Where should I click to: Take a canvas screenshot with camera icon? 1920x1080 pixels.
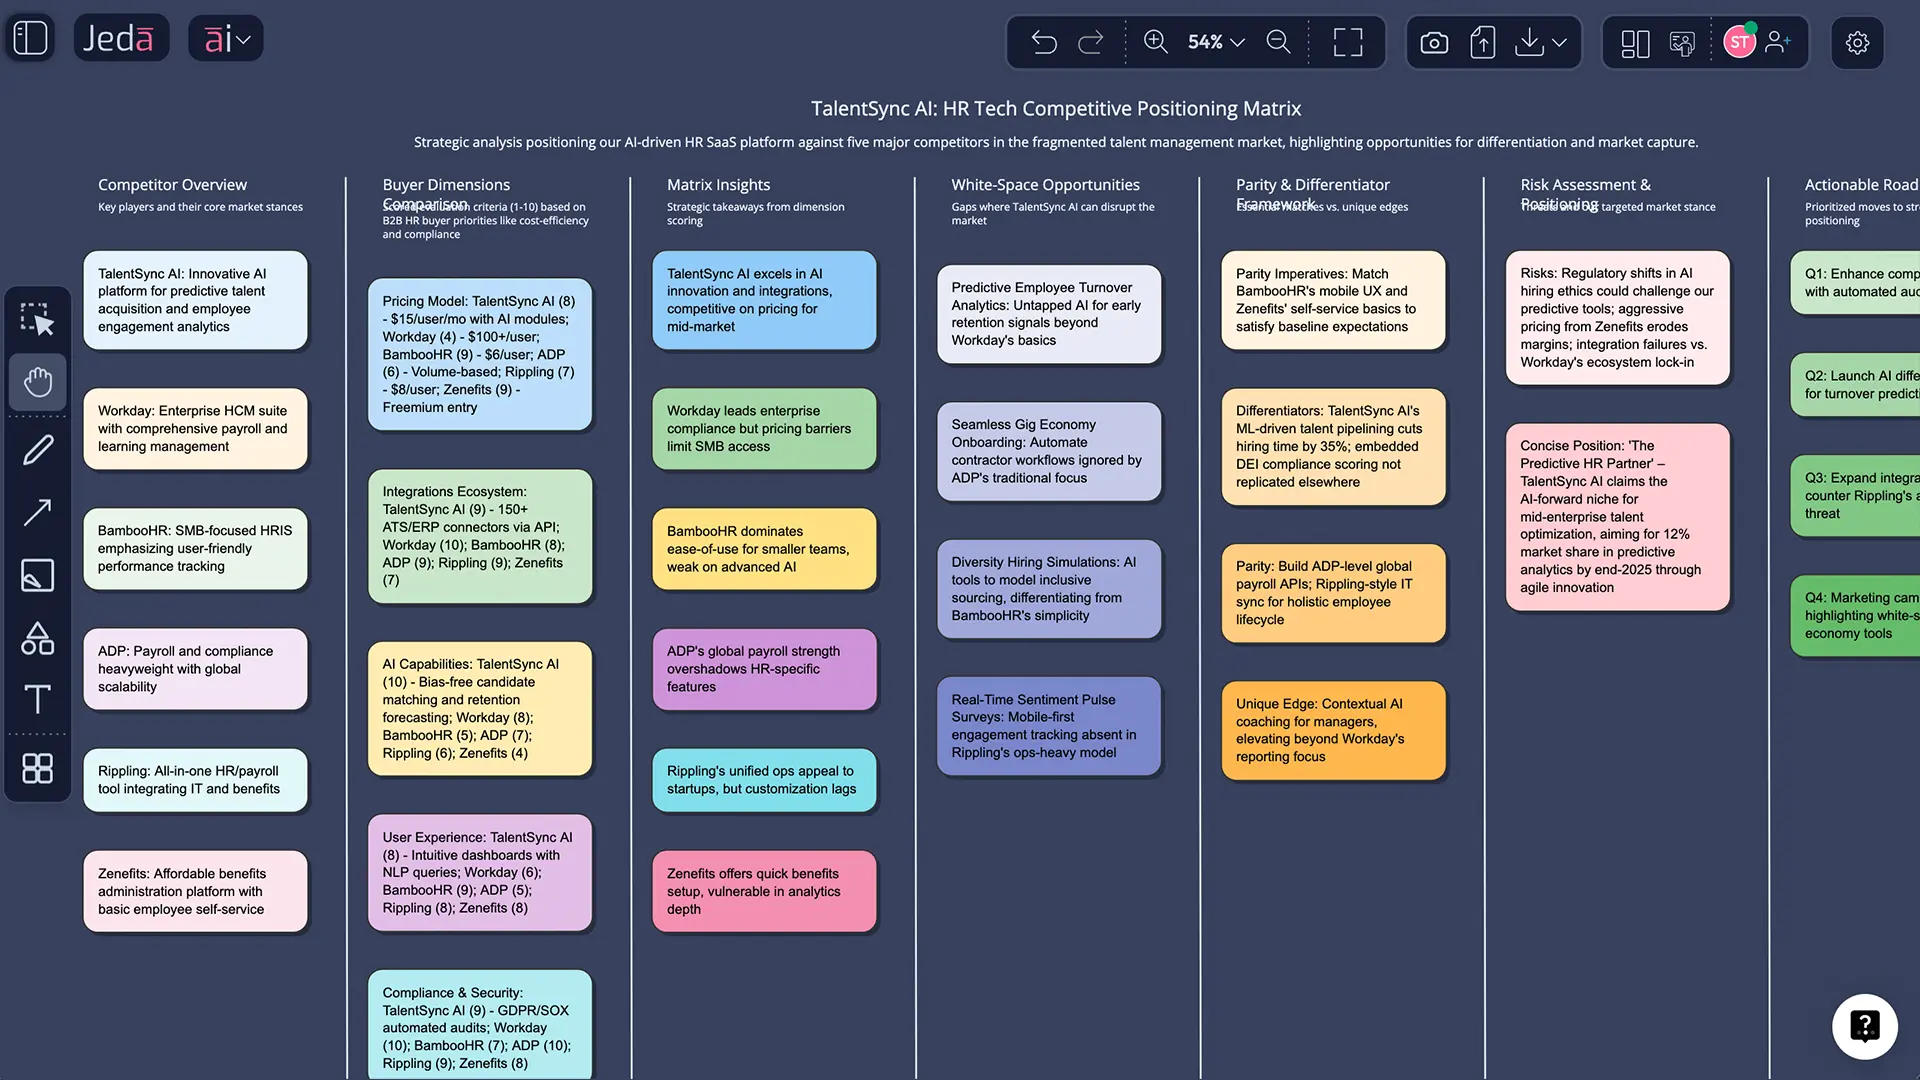pos(1434,42)
